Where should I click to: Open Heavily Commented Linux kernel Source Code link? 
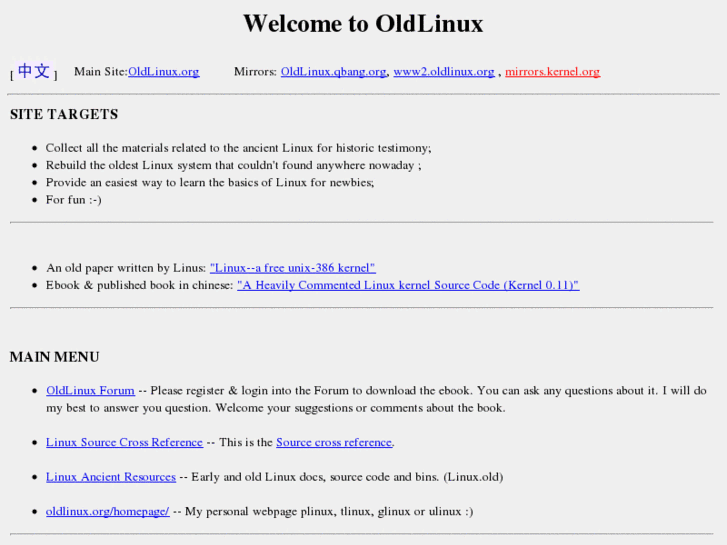[408, 285]
